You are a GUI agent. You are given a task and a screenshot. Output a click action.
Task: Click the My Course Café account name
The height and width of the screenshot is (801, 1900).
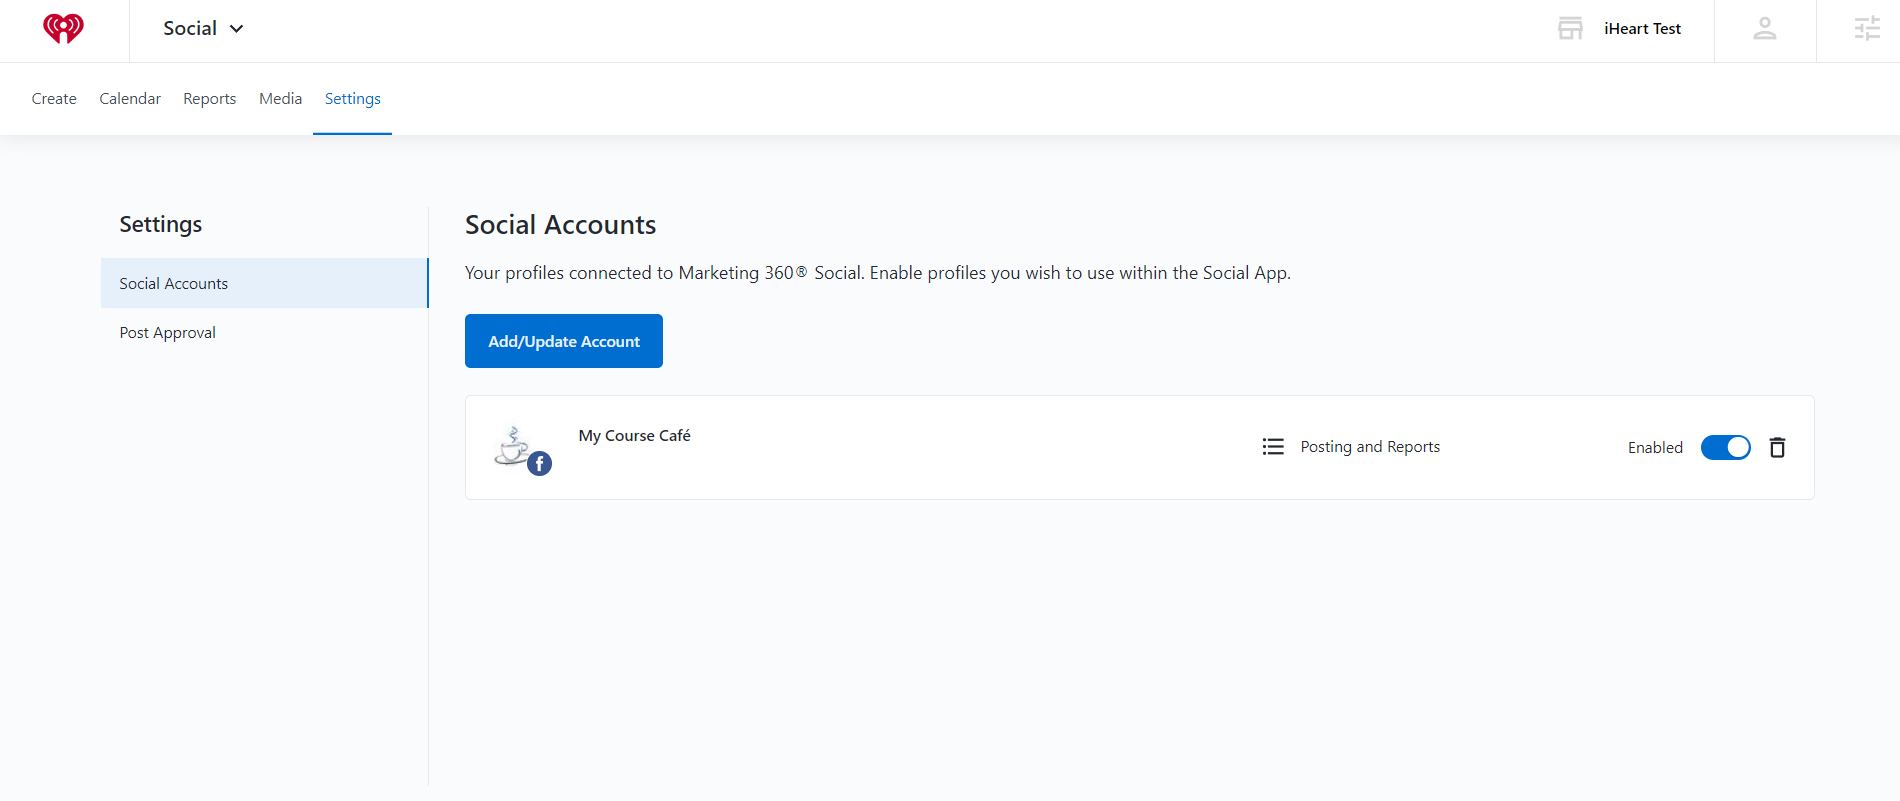(x=635, y=436)
